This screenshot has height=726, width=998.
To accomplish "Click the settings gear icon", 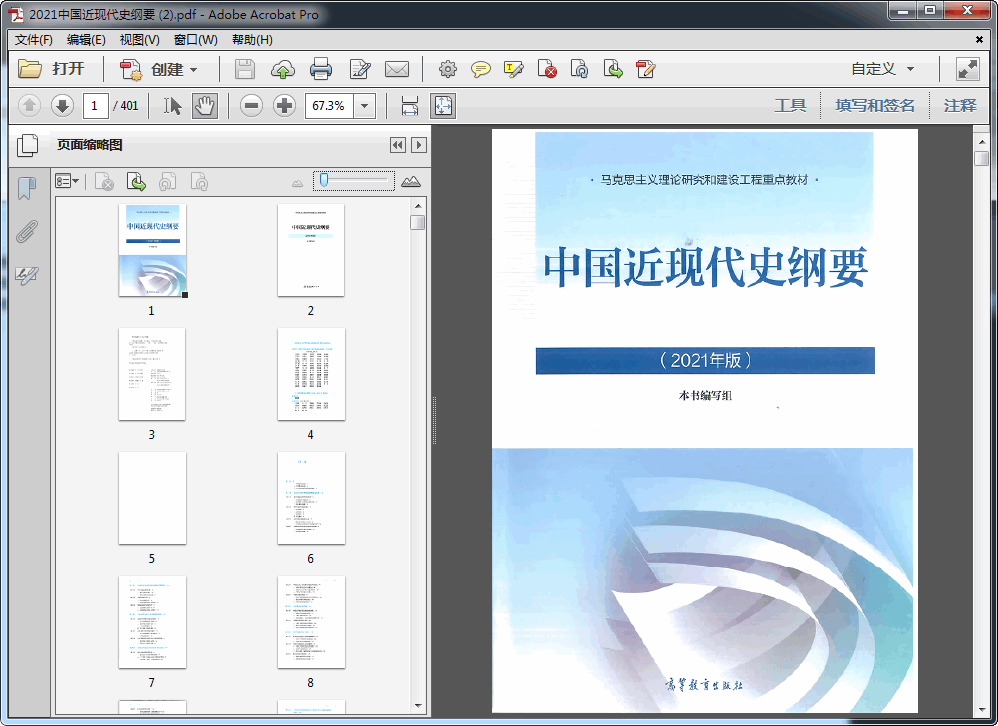I will coord(447,69).
